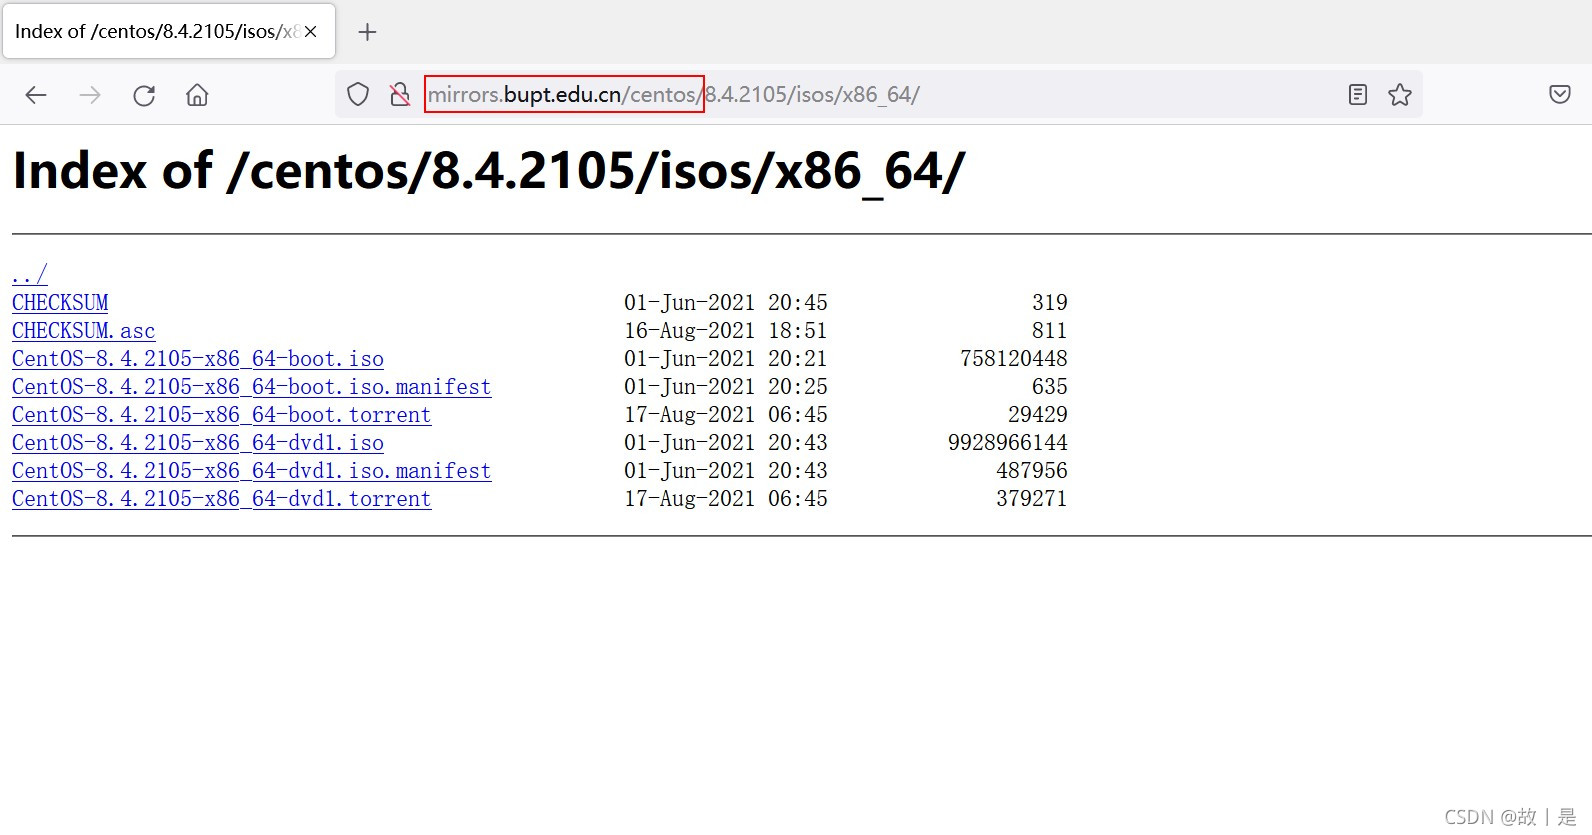Screen dimensions: 1592x835
Task: Save page to Pocket
Action: [1560, 94]
